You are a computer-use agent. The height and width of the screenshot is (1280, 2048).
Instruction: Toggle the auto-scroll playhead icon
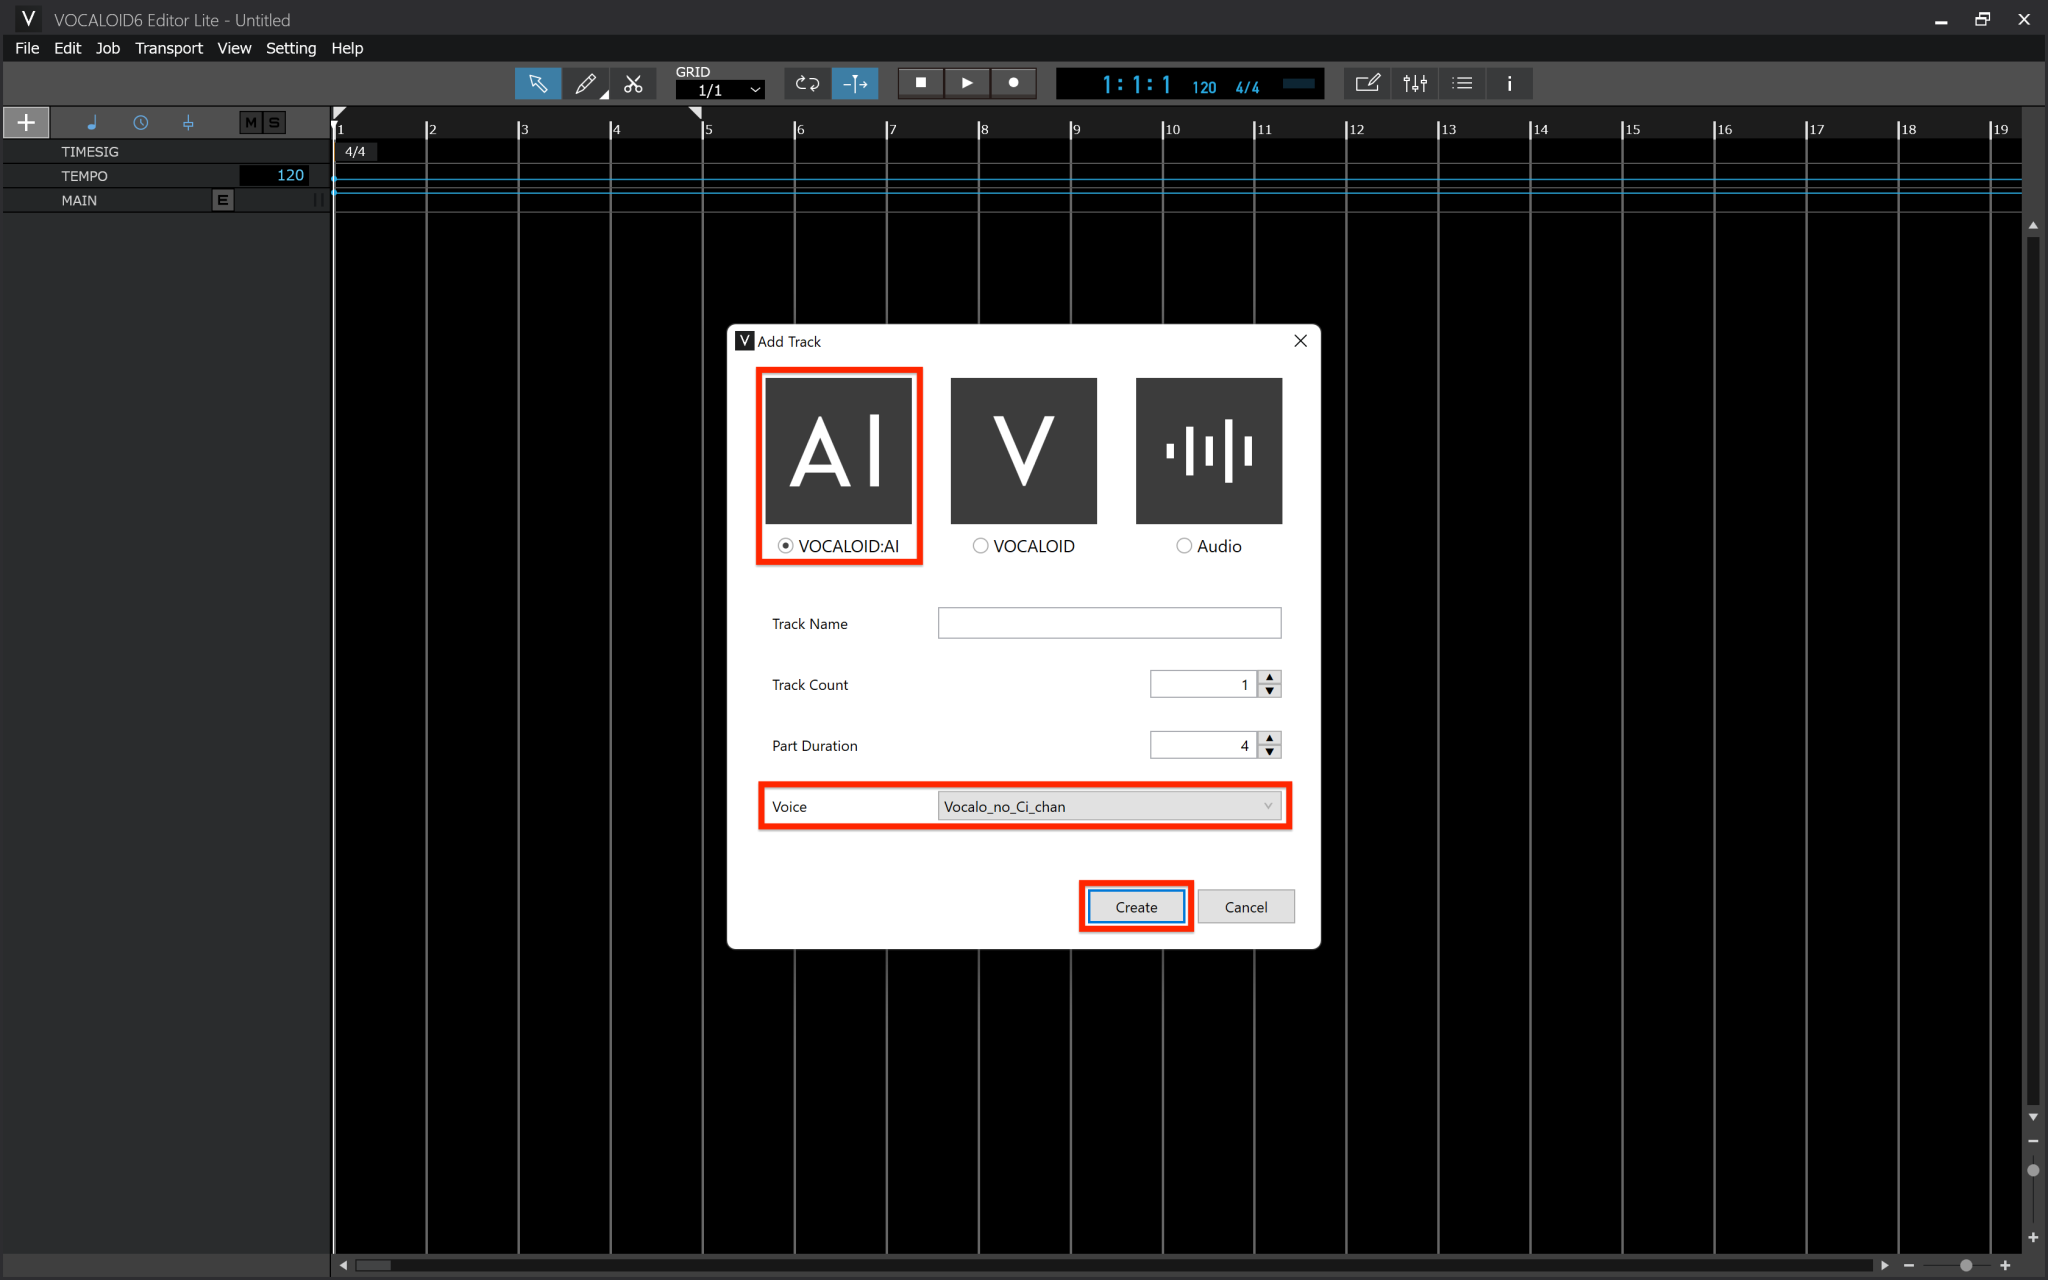pyautogui.click(x=854, y=83)
